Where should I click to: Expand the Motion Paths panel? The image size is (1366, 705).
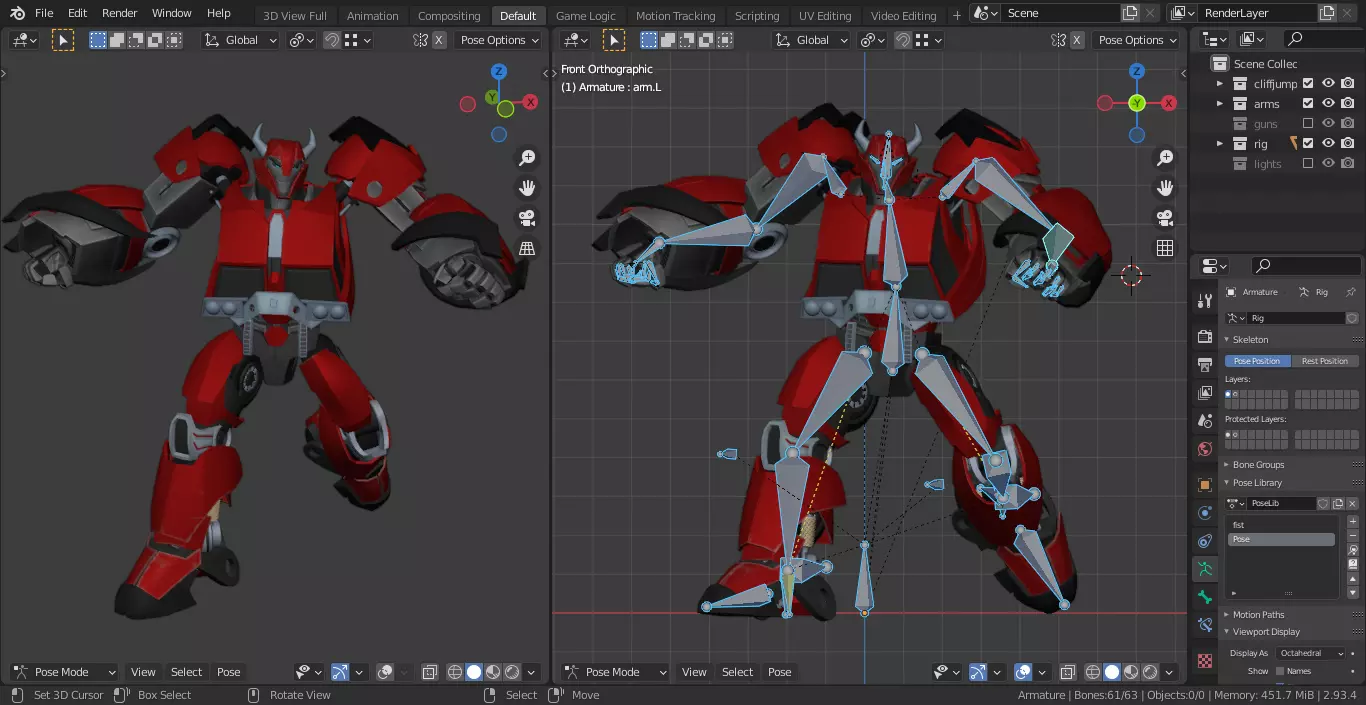pyautogui.click(x=1258, y=615)
